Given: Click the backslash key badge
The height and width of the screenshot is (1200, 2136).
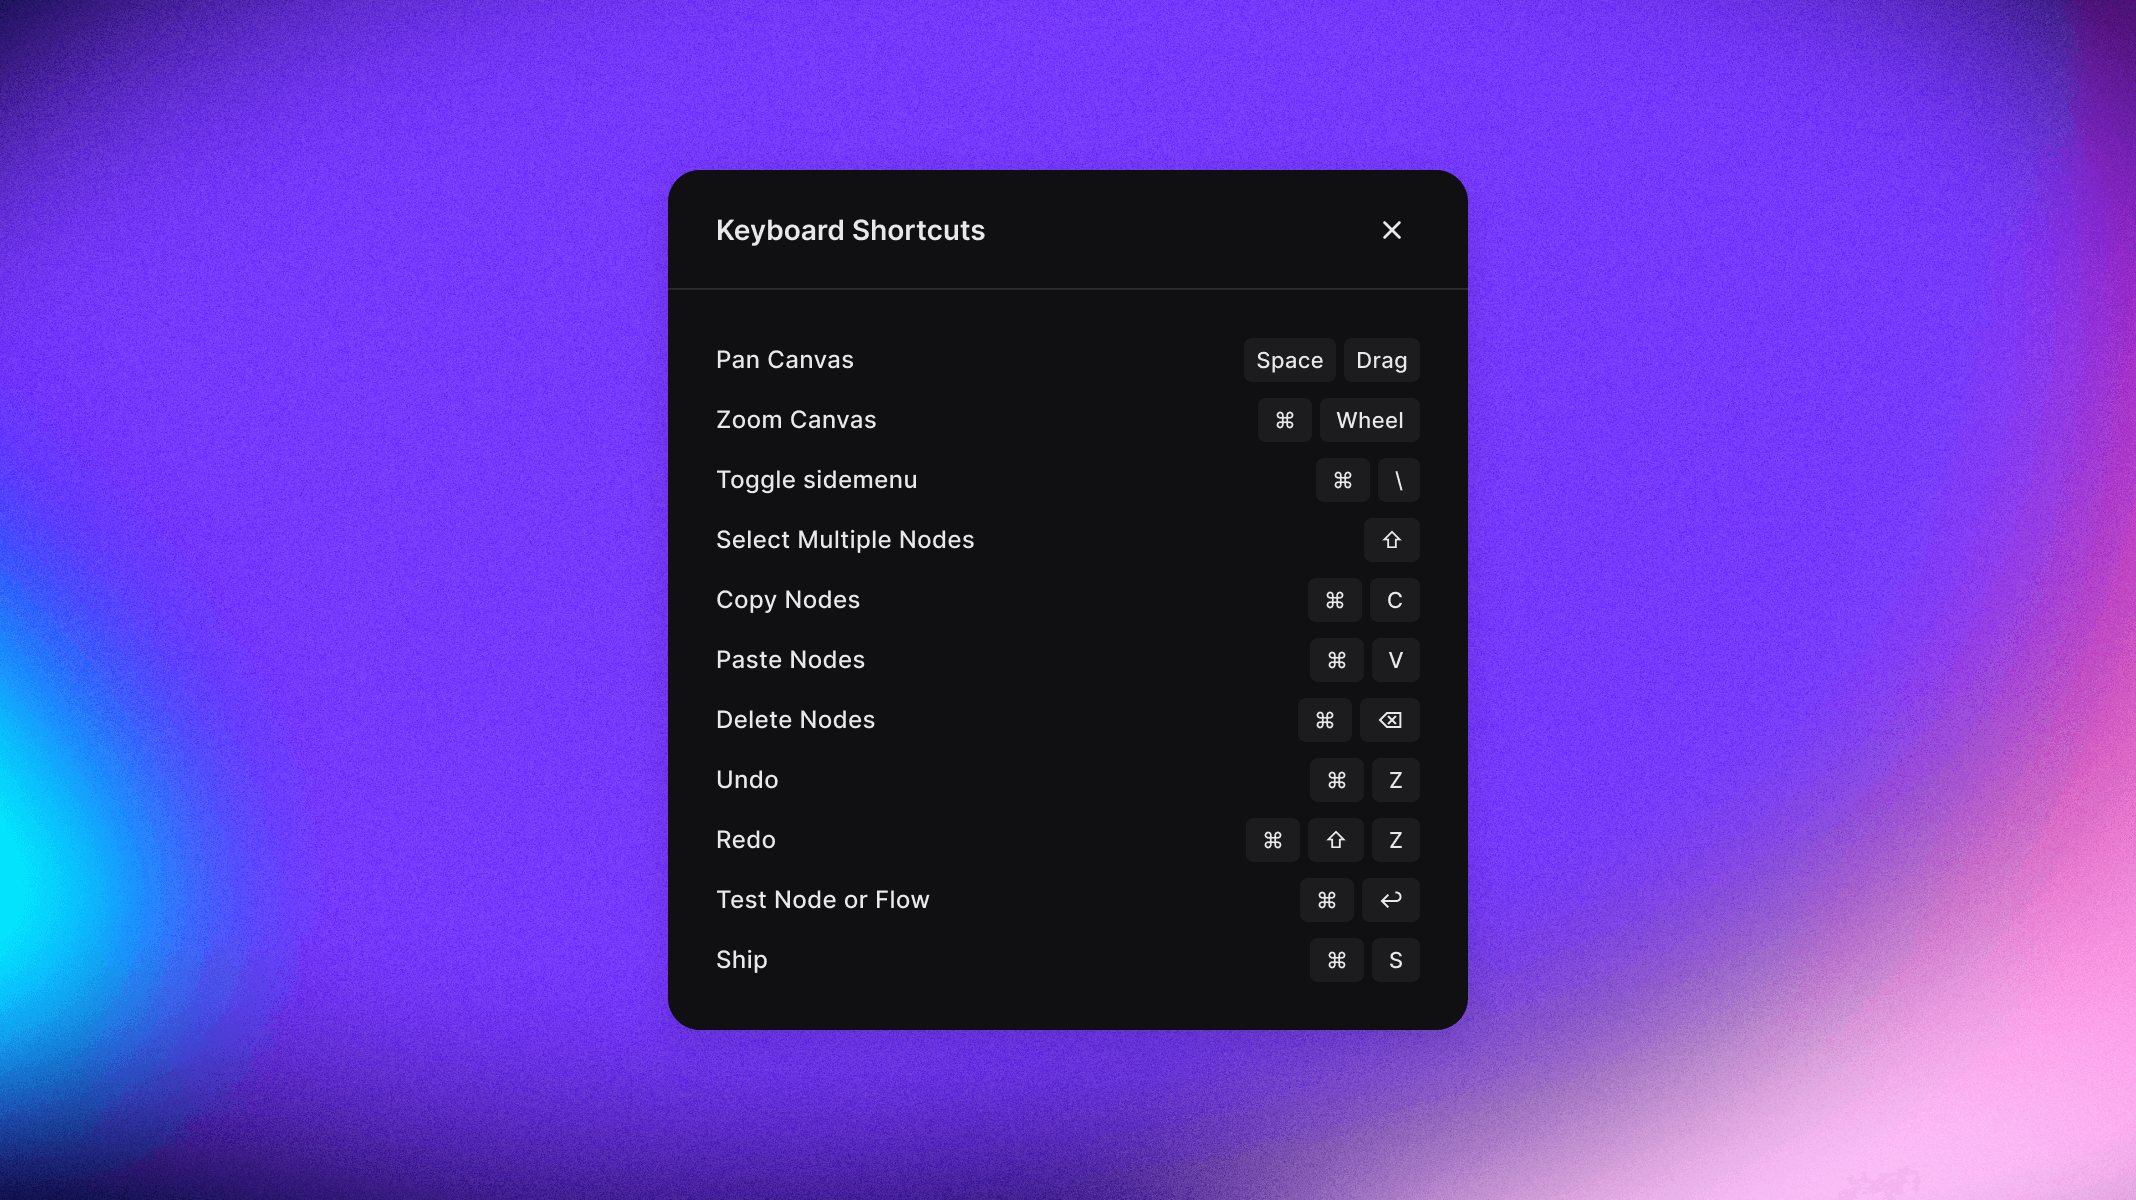Looking at the screenshot, I should click(x=1398, y=480).
